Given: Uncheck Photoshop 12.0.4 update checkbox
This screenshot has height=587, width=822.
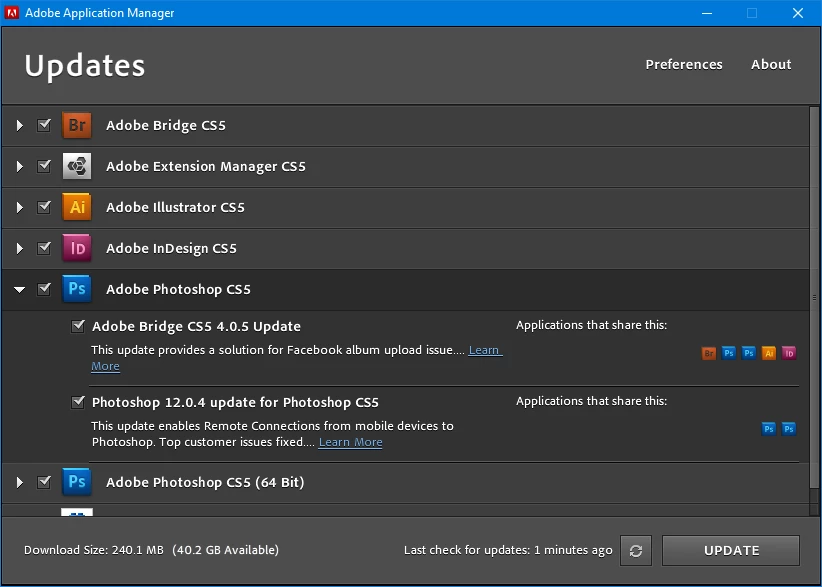Looking at the screenshot, I should (78, 403).
